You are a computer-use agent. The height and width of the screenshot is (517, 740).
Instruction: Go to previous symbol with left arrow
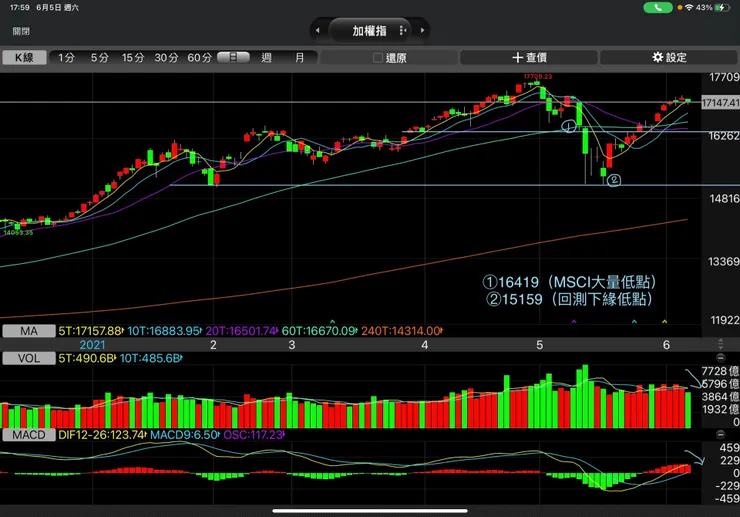(318, 30)
